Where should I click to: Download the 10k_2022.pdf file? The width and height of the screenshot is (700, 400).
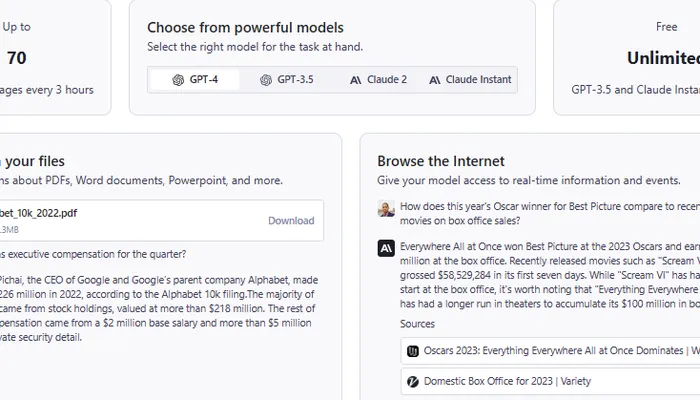(x=290, y=221)
